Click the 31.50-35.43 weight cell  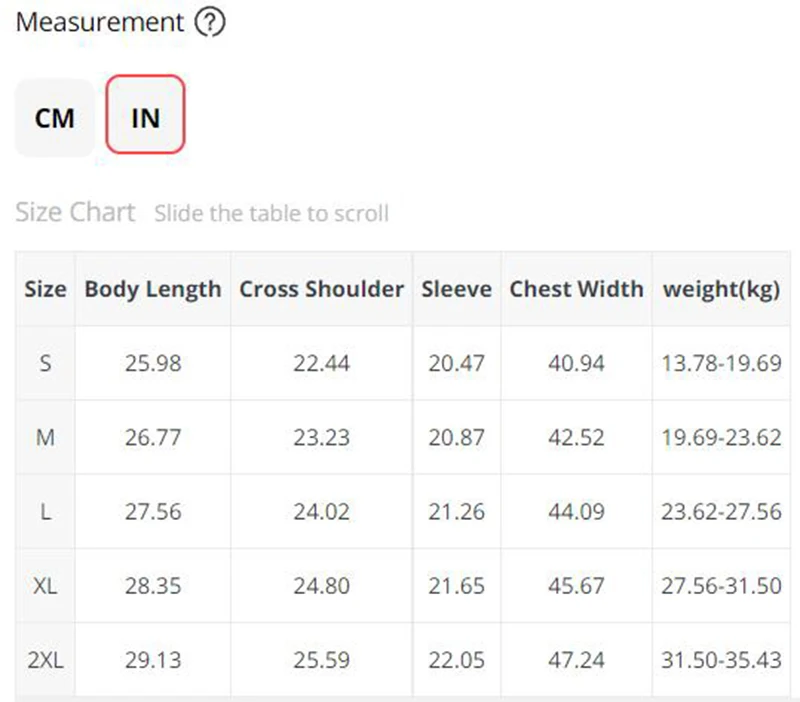tap(721, 660)
